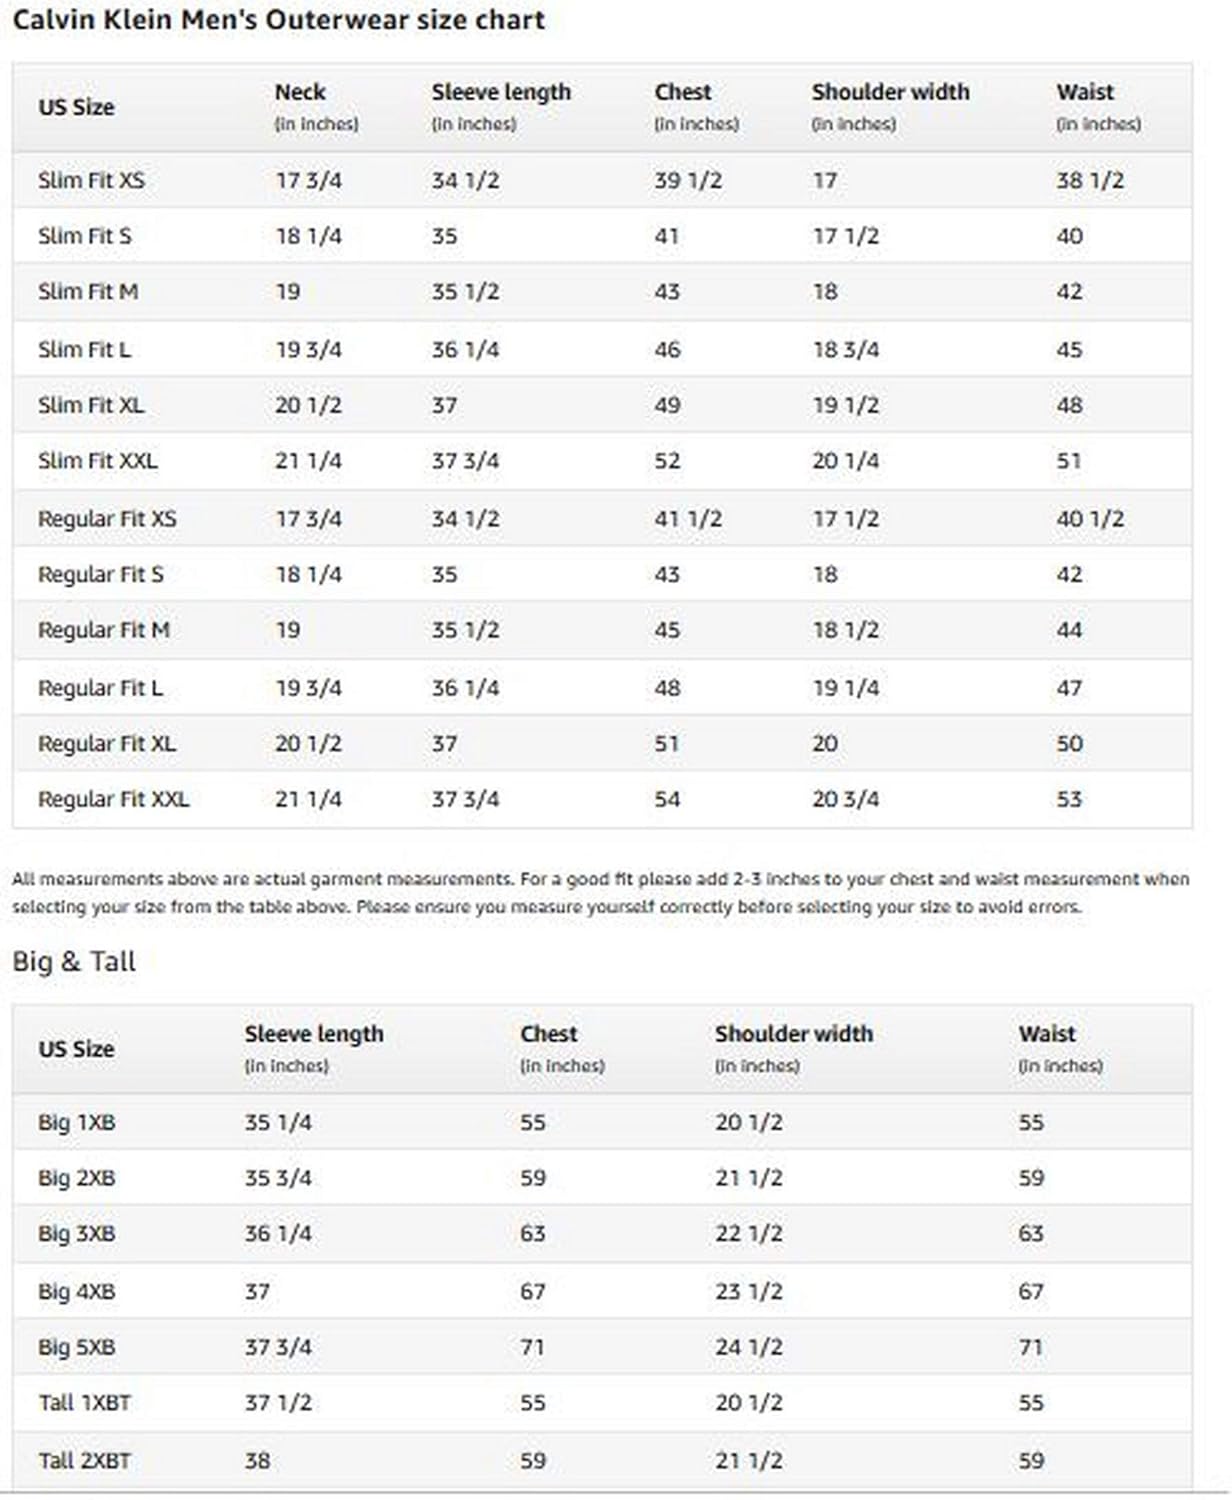Click the Big 3XB row label
This screenshot has height=1500, width=1232.
click(x=77, y=1233)
